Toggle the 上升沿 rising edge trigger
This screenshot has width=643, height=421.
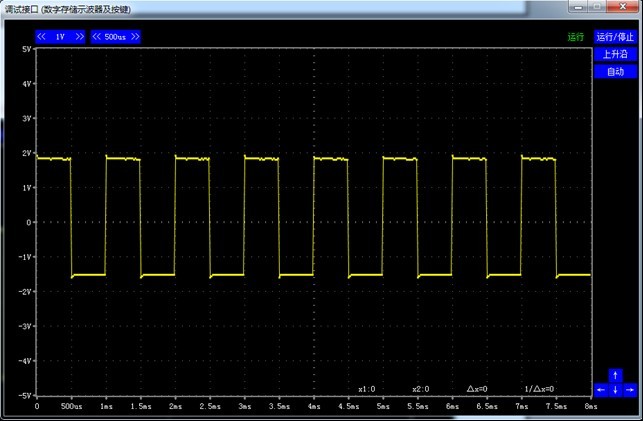[615, 54]
